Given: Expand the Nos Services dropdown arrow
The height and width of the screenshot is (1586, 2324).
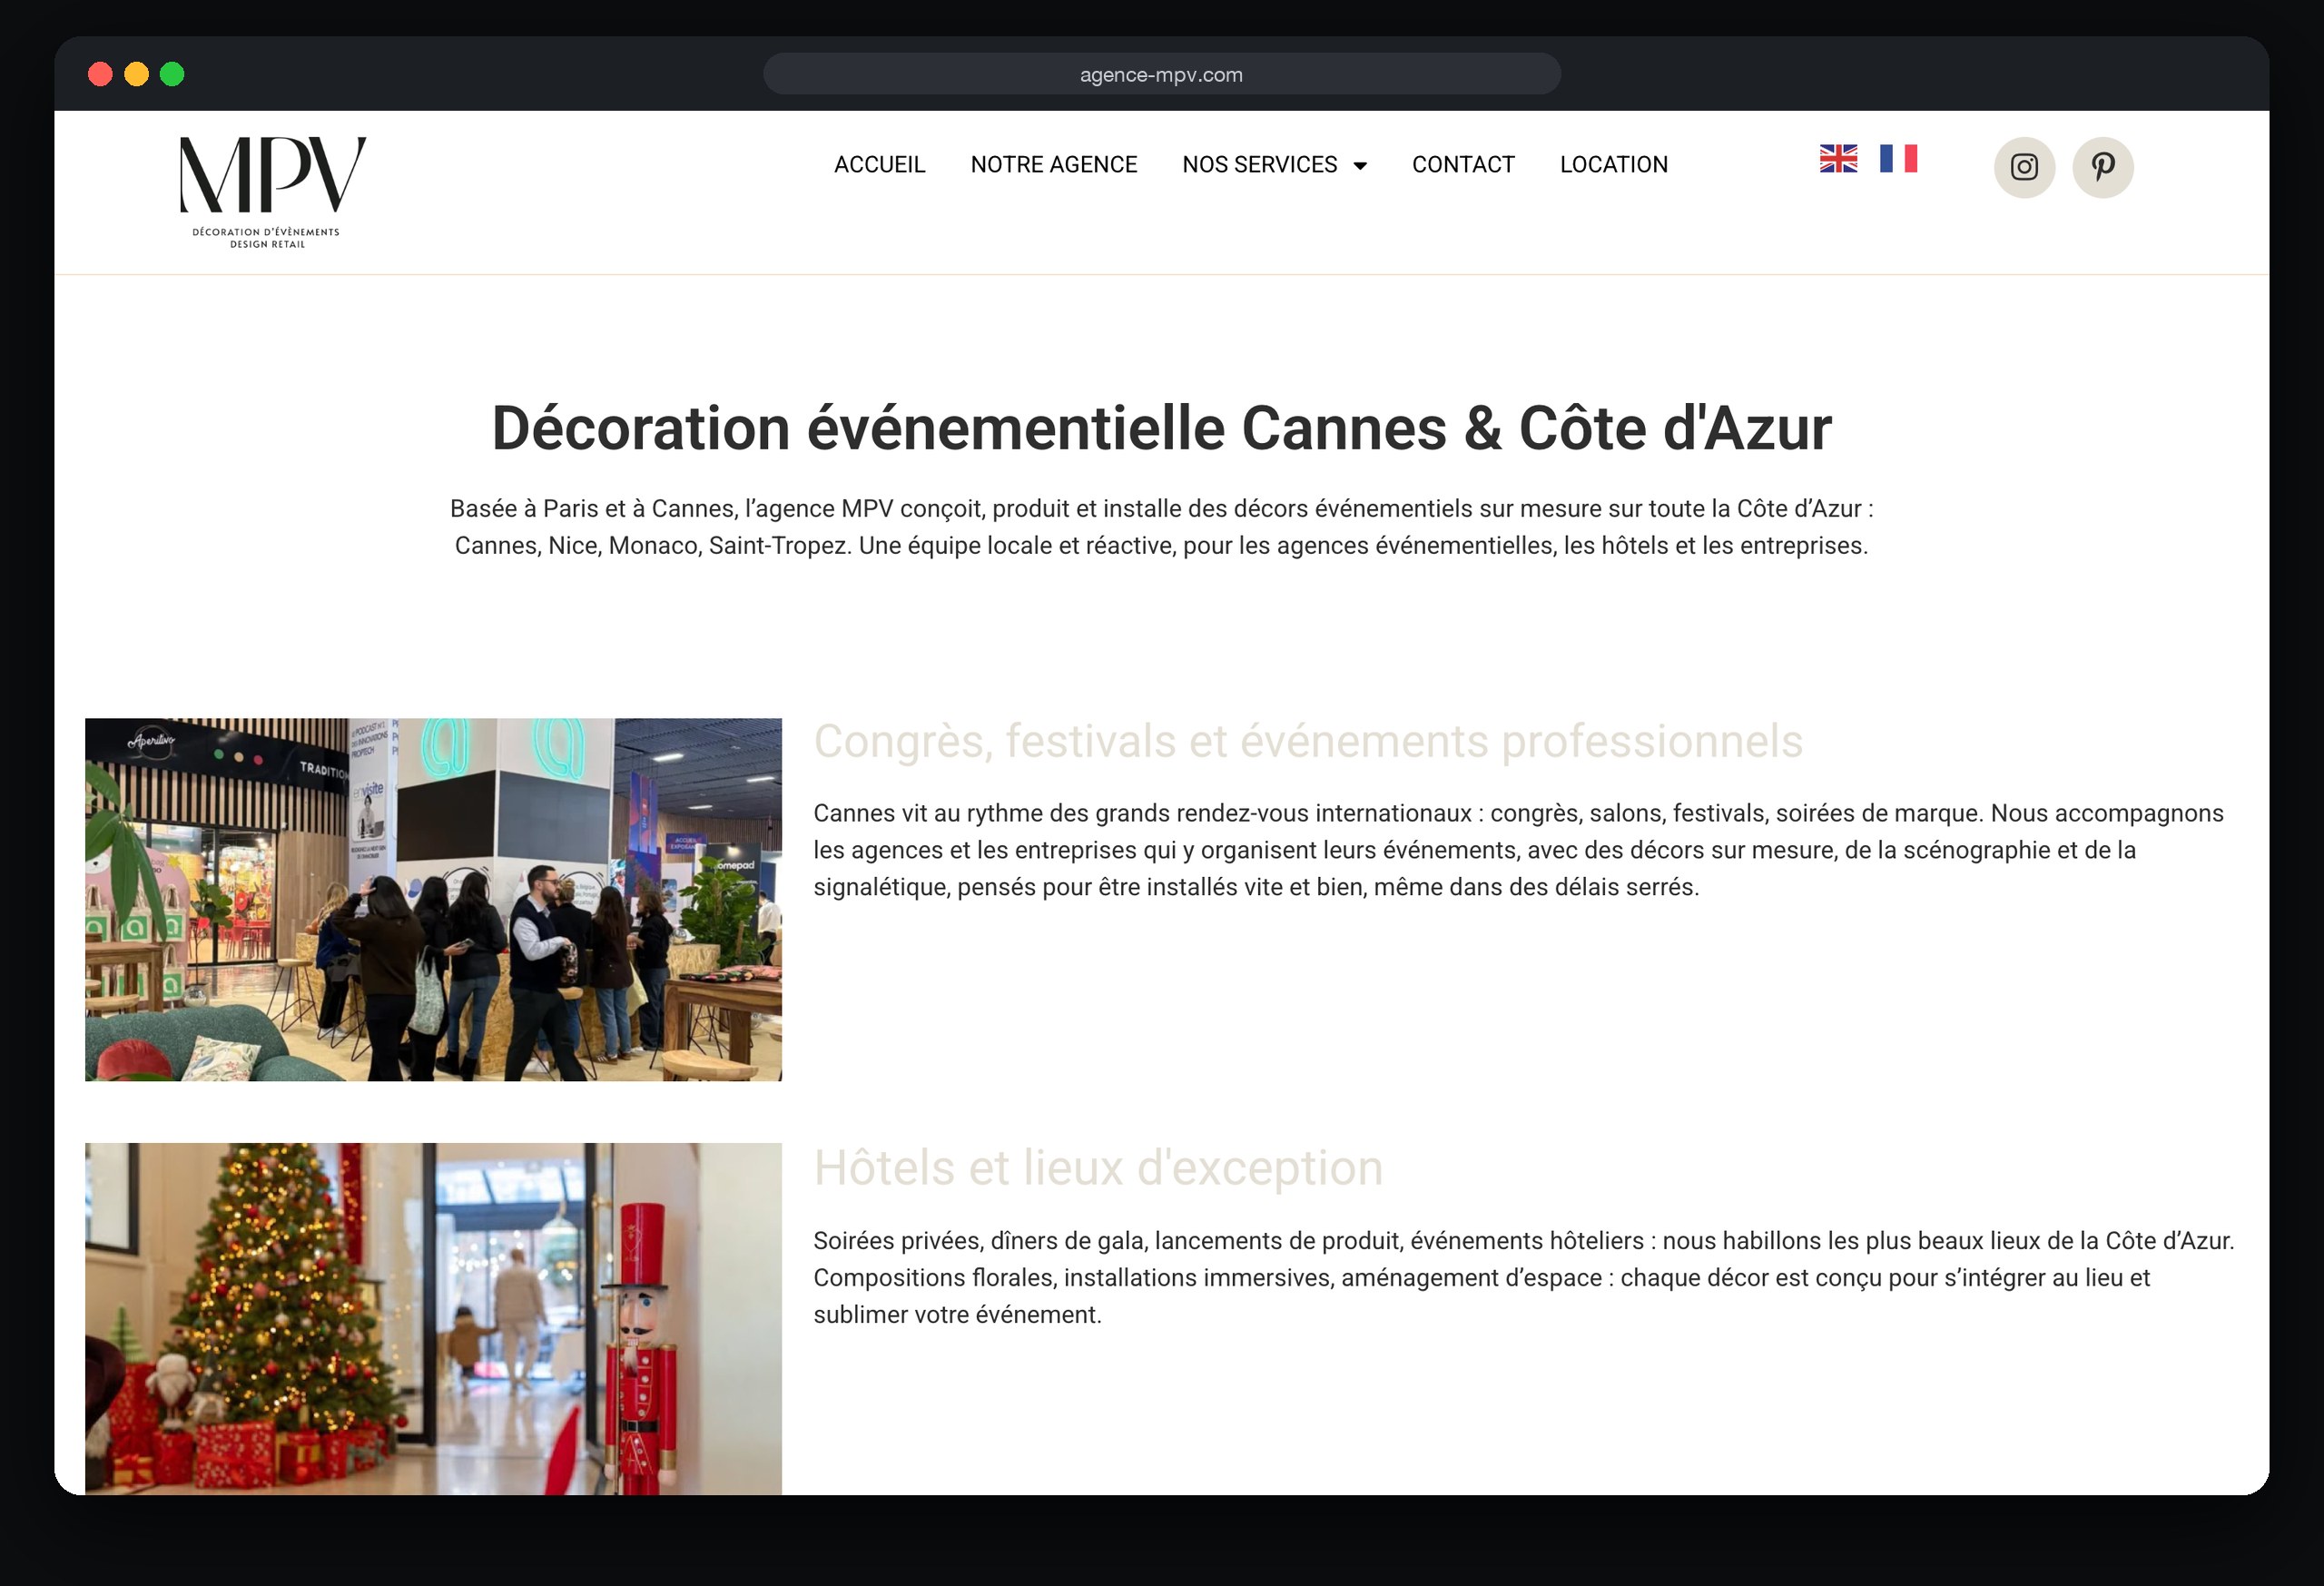Looking at the screenshot, I should click(x=1360, y=166).
